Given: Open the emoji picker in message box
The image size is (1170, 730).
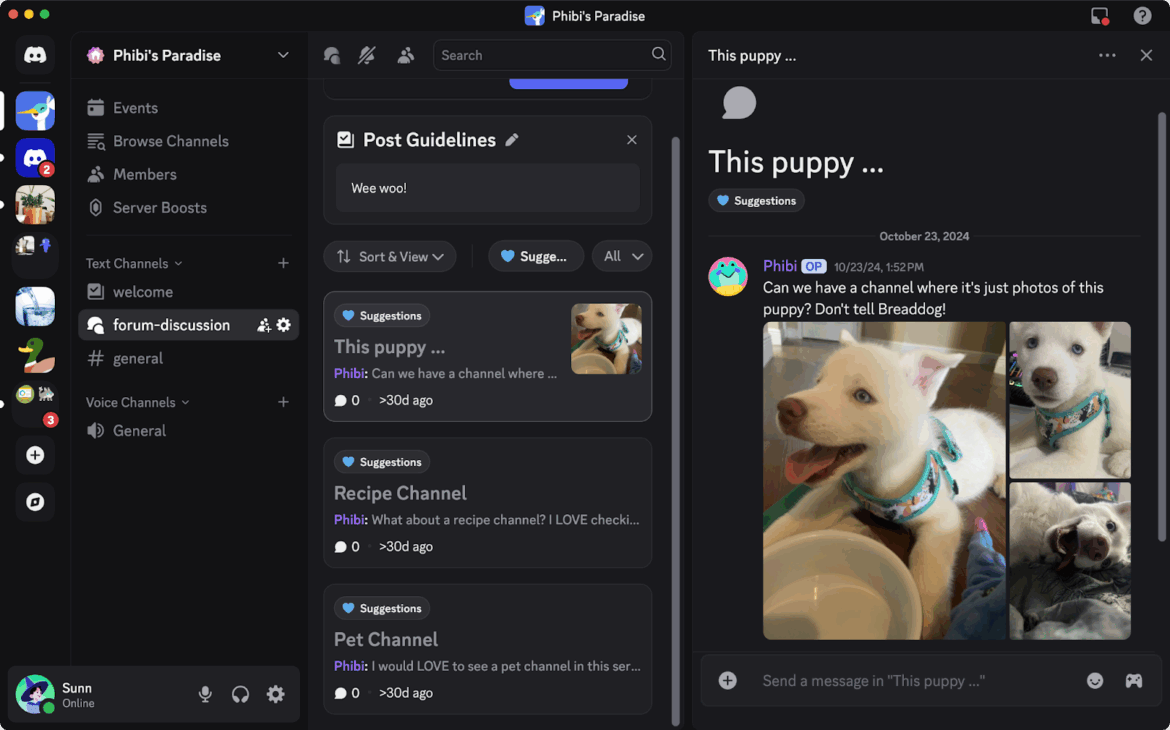Looking at the screenshot, I should (x=1095, y=681).
